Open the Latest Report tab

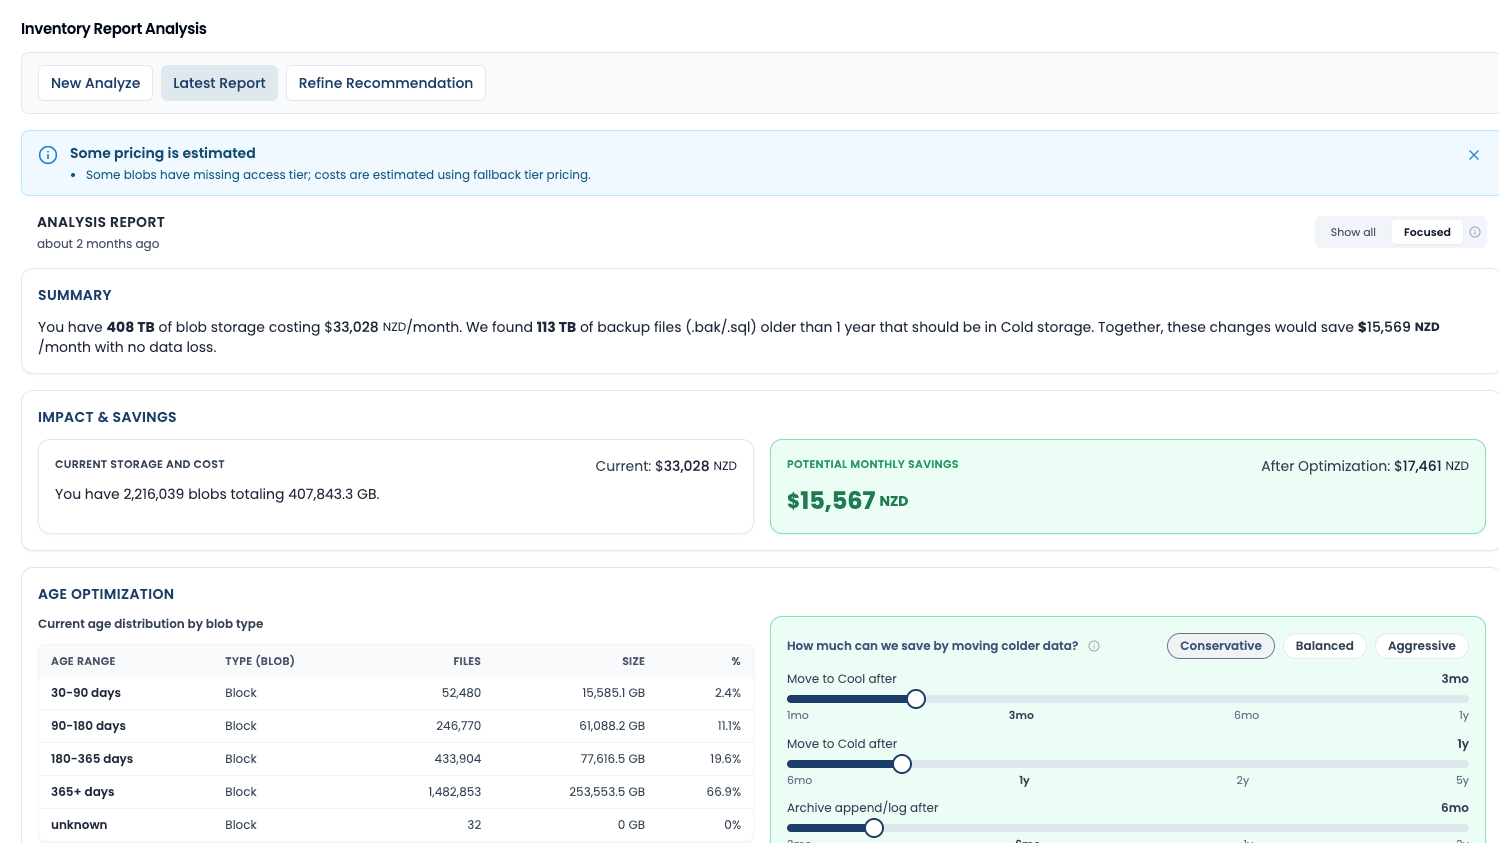219,83
